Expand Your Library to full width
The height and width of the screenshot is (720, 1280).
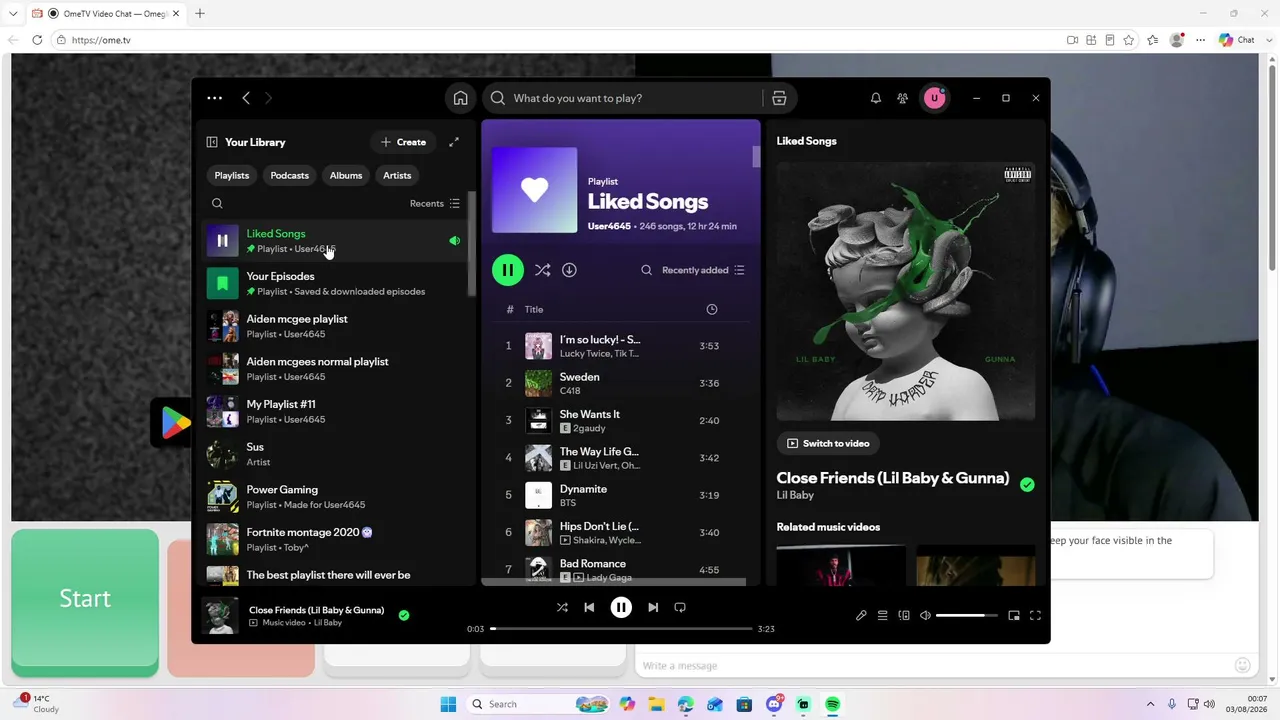[x=454, y=142]
